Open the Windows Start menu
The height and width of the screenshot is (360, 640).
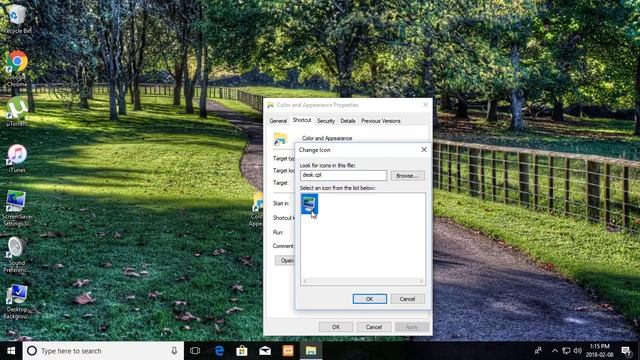(x=11, y=351)
